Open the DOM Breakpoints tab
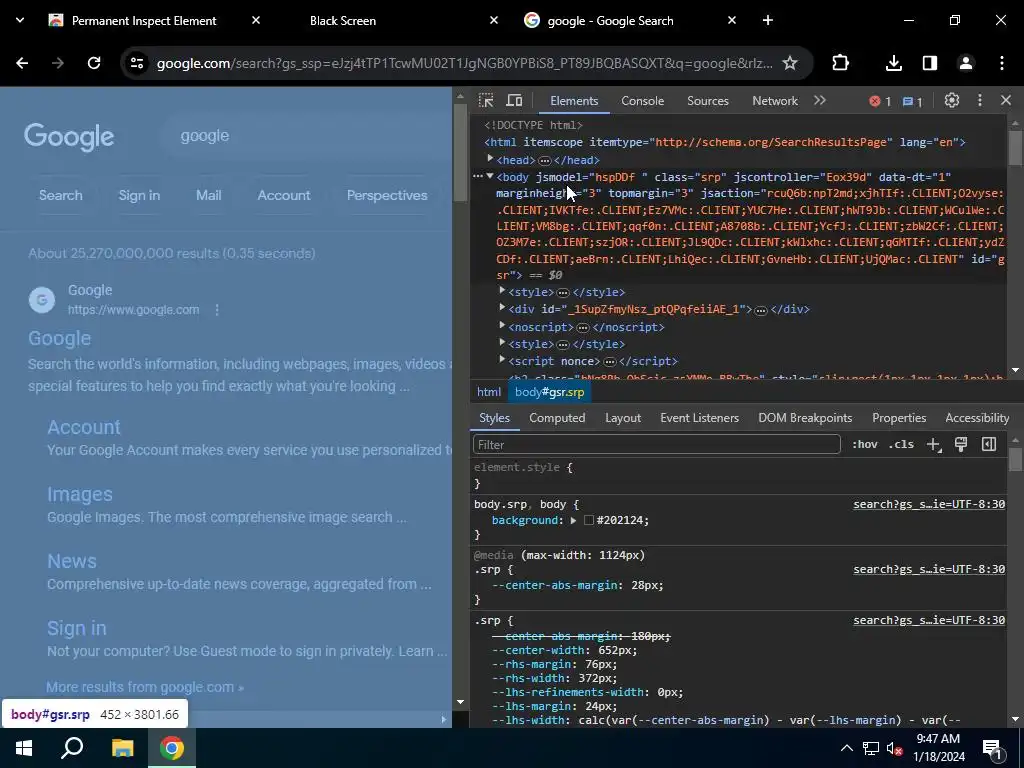1024x768 pixels. point(805,418)
